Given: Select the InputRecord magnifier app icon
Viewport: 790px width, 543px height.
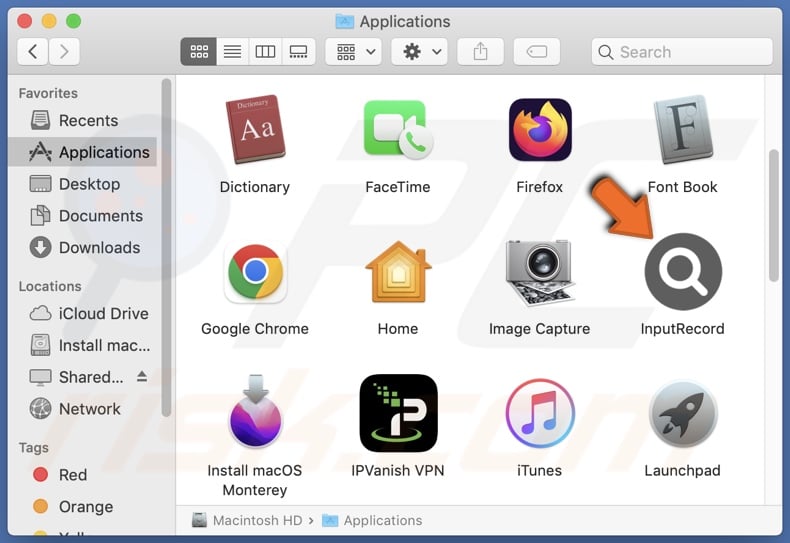Looking at the screenshot, I should tap(683, 272).
